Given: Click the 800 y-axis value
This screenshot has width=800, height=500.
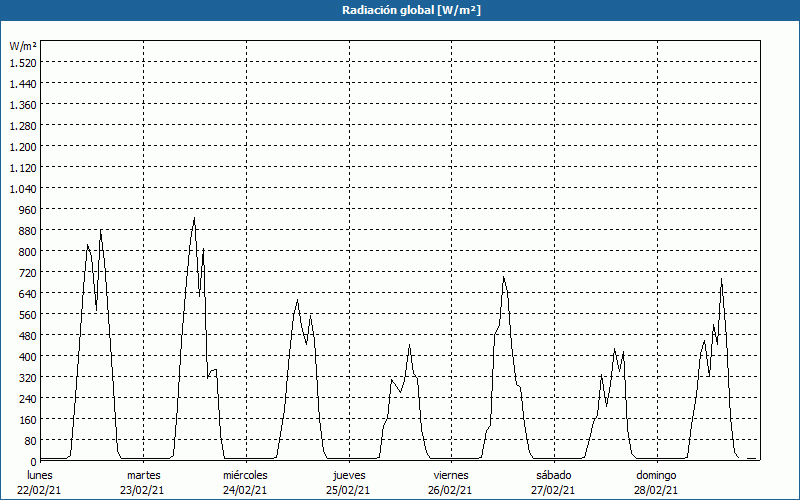Looking at the screenshot, I should click(28, 252).
